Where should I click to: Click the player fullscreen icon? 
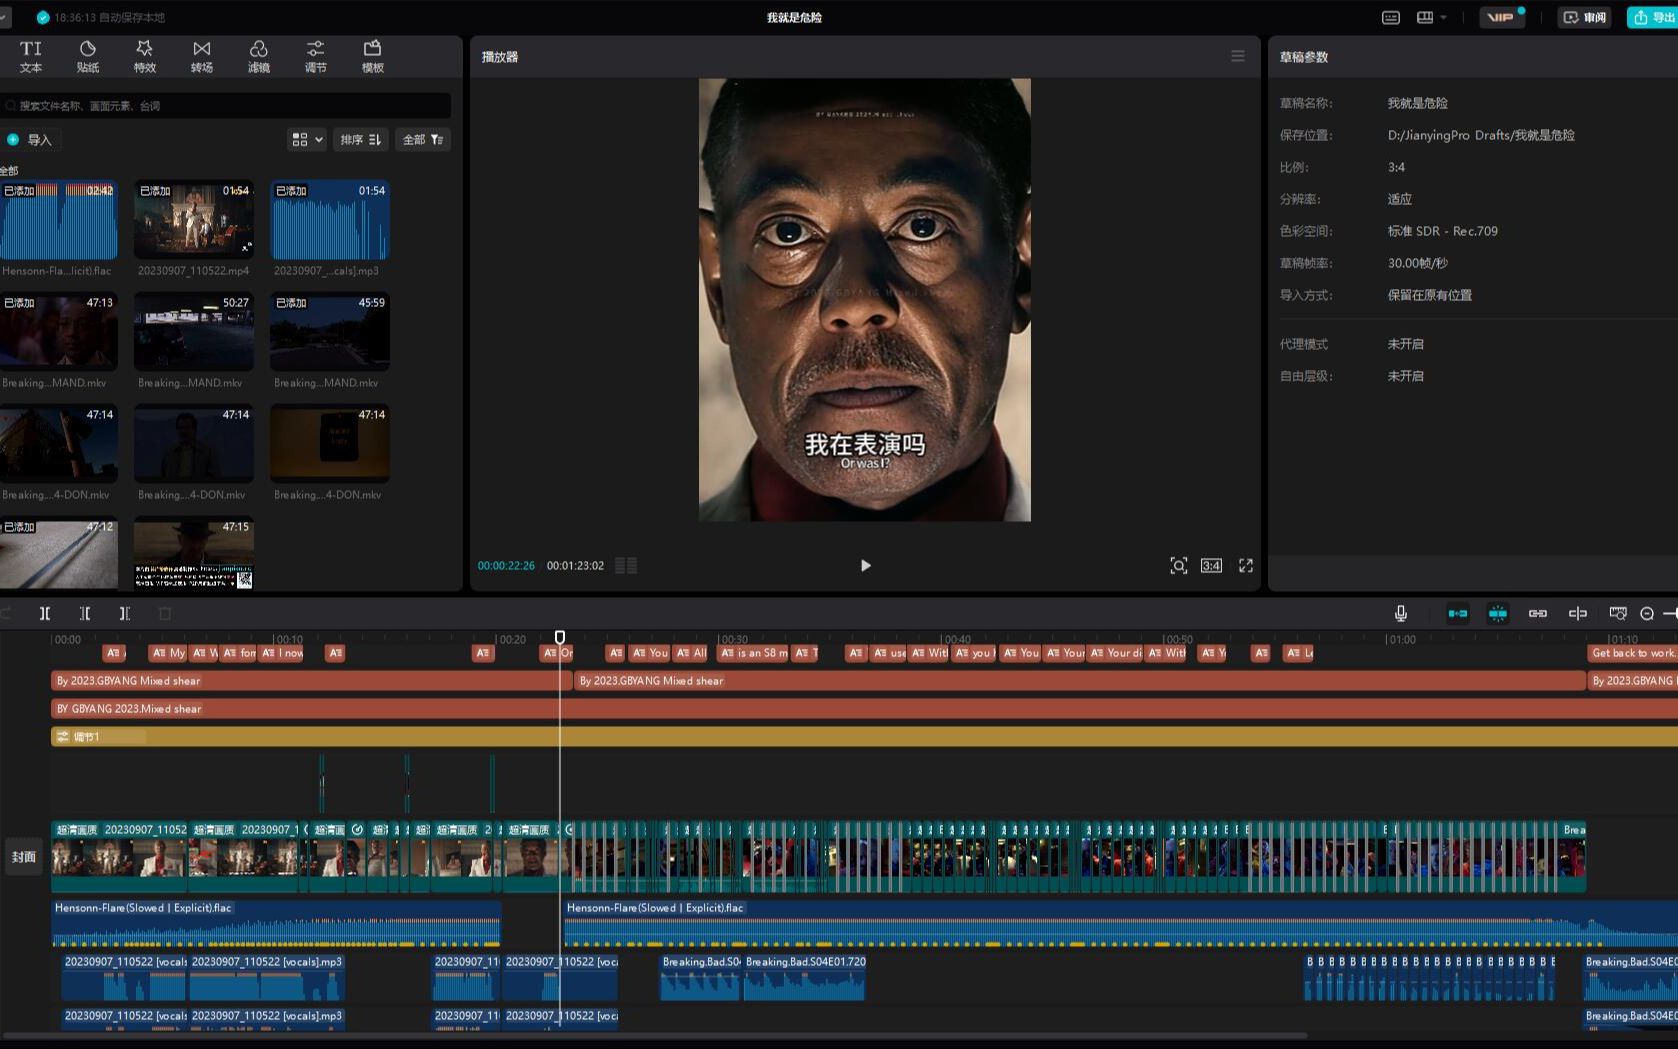[1246, 566]
